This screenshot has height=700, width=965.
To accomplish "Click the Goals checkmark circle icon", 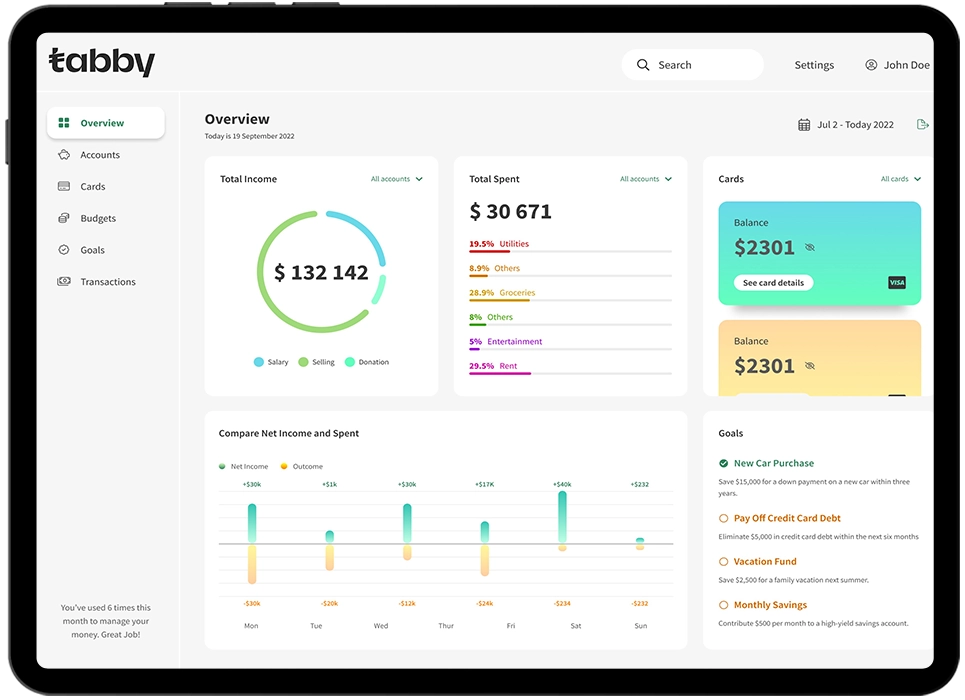I will click(64, 249).
